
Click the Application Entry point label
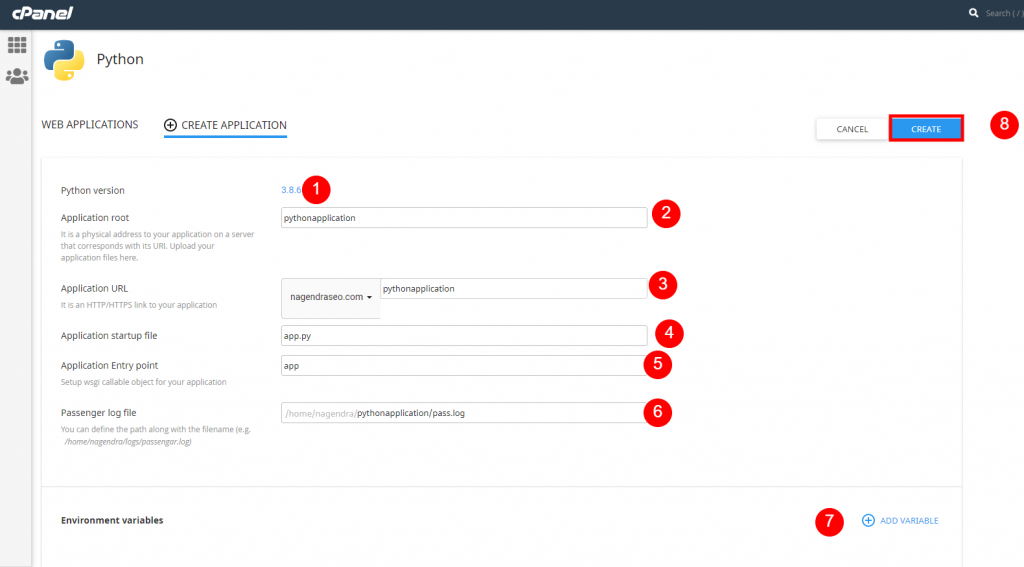coord(109,366)
